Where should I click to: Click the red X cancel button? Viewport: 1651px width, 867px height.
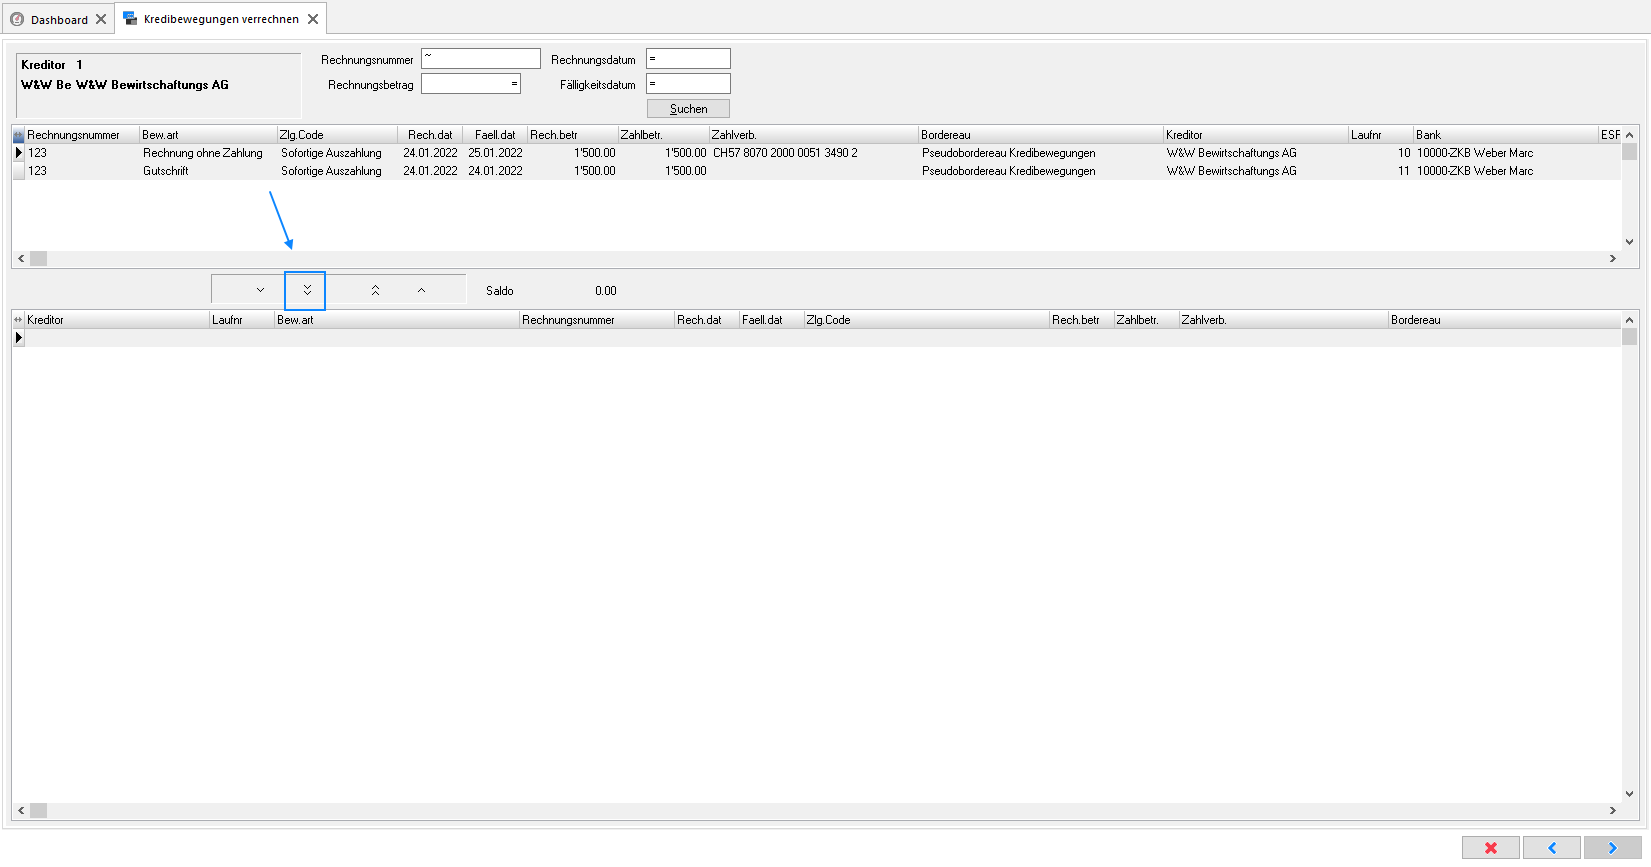pos(1491,848)
